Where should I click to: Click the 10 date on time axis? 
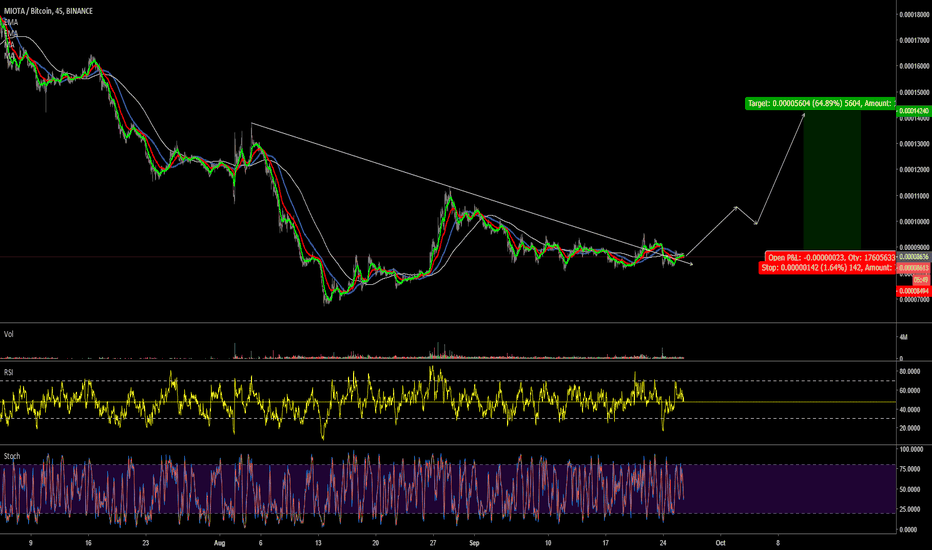[x=548, y=543]
